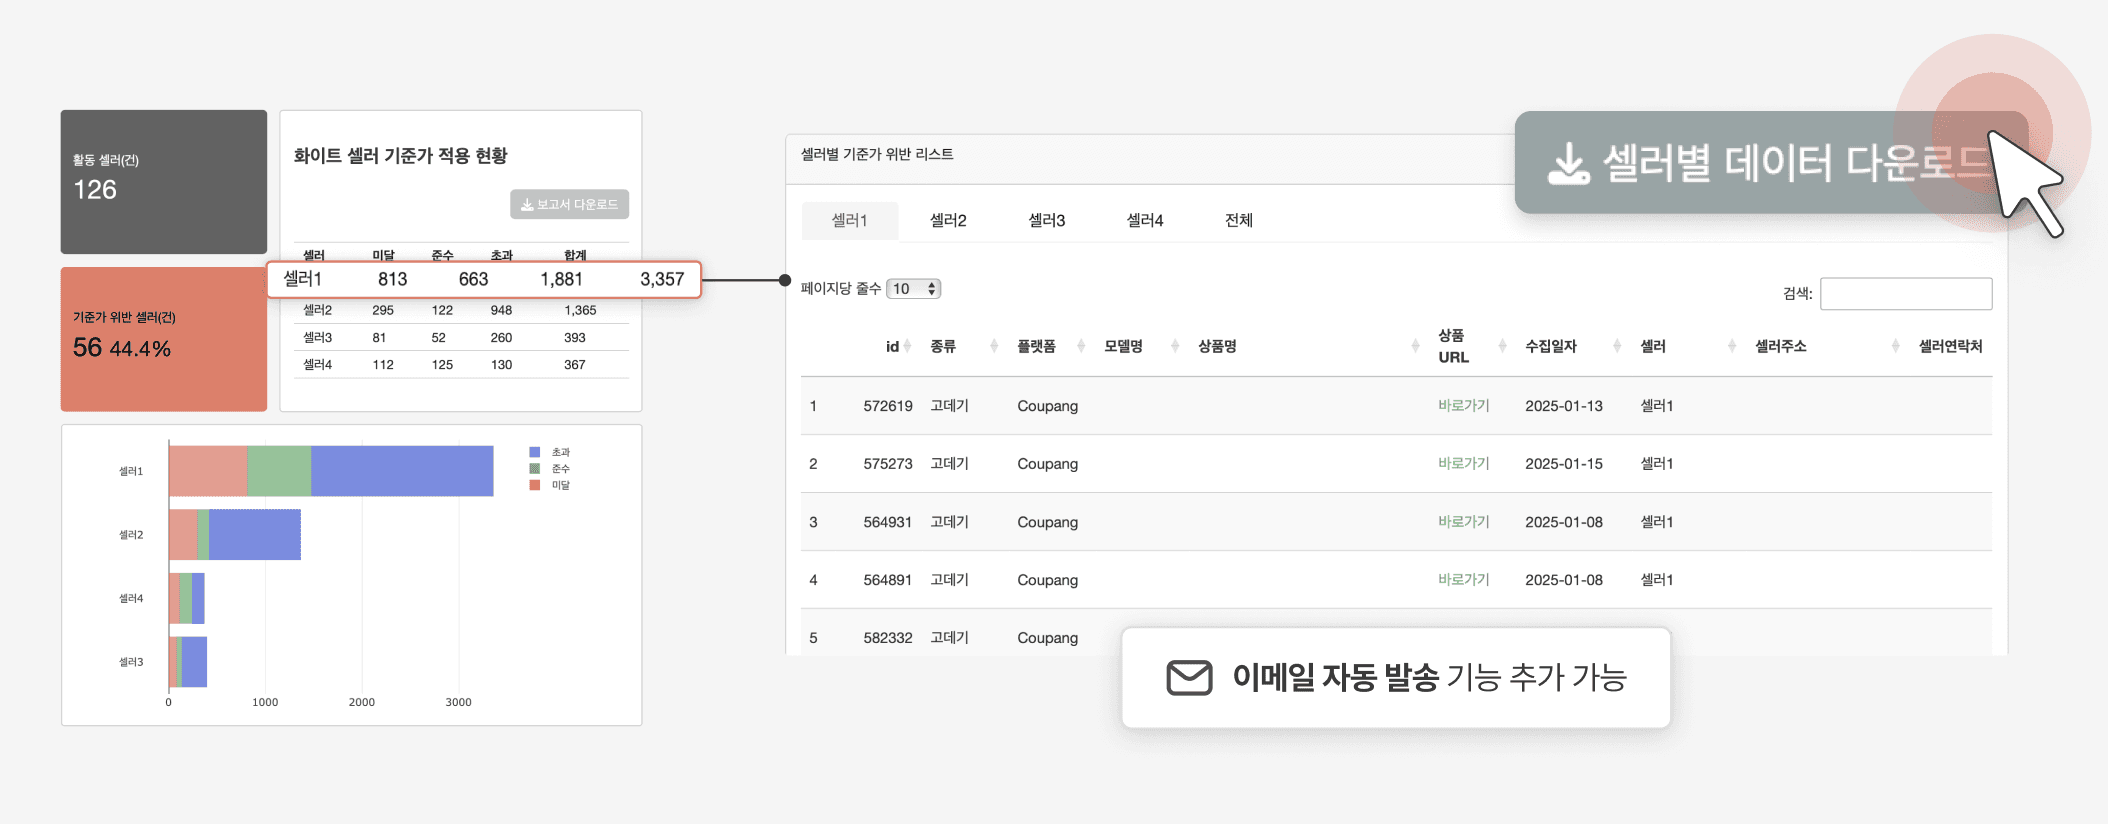Click id 582332 in the list
This screenshot has height=824, width=2108.
888,637
